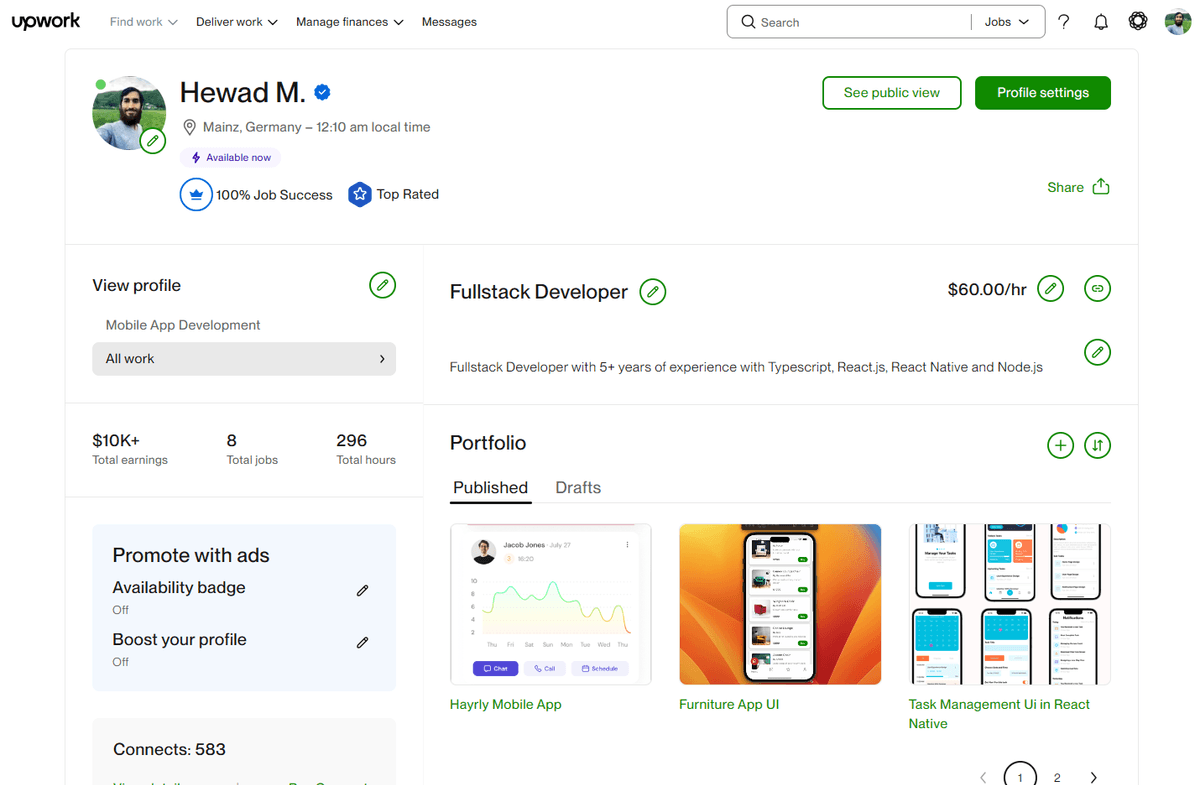
Task: Open help with the question mark icon
Action: click(1063, 21)
